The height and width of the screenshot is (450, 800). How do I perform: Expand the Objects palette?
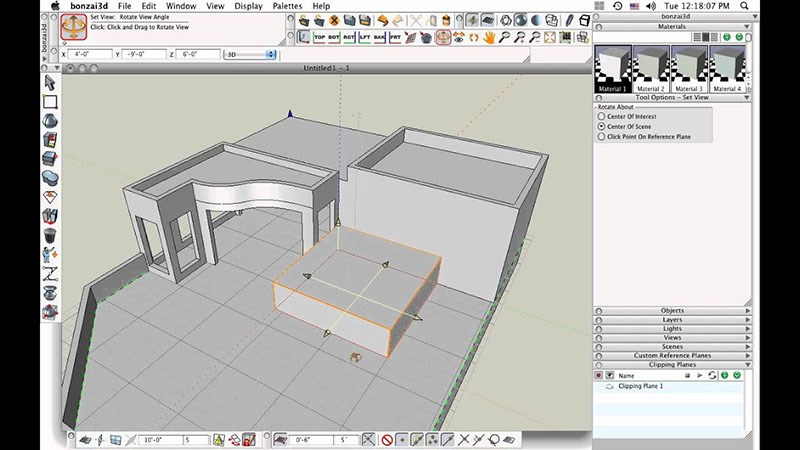(748, 310)
